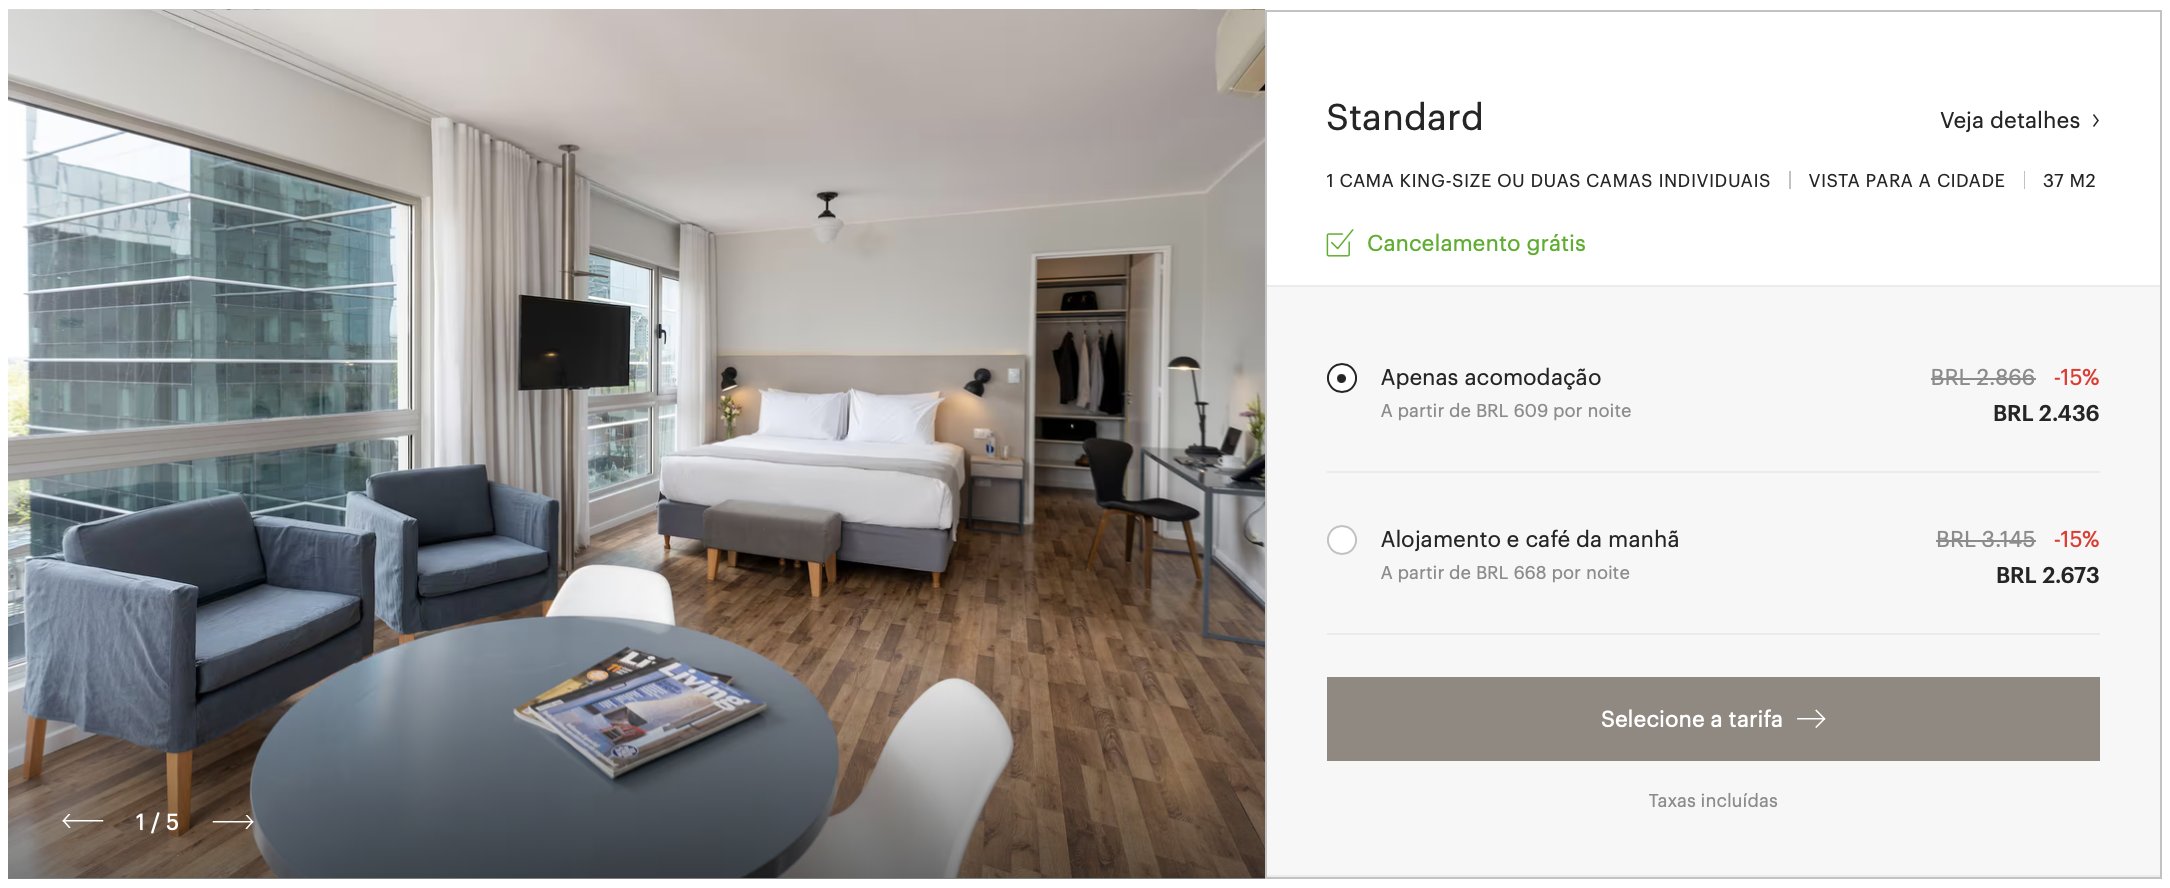Click A partir de BRL 668 por noite
This screenshot has height=888, width=2170.
1505,573
